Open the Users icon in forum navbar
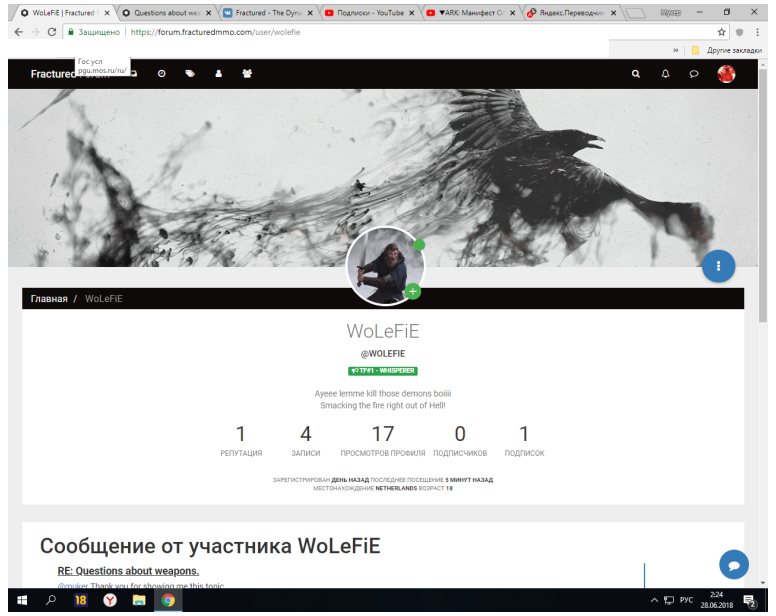The image size is (776, 616). point(219,74)
